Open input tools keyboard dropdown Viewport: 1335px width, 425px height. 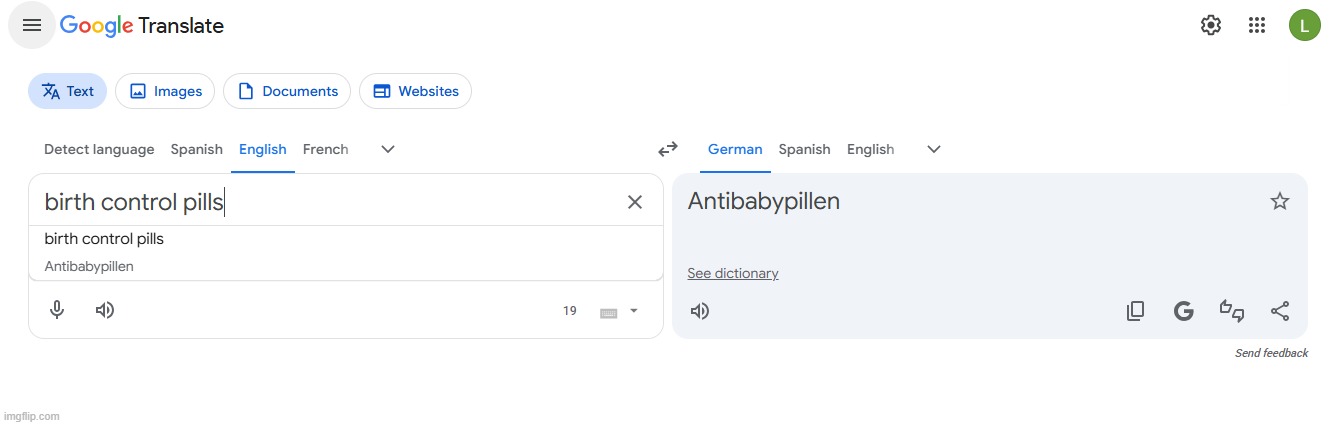(x=619, y=311)
